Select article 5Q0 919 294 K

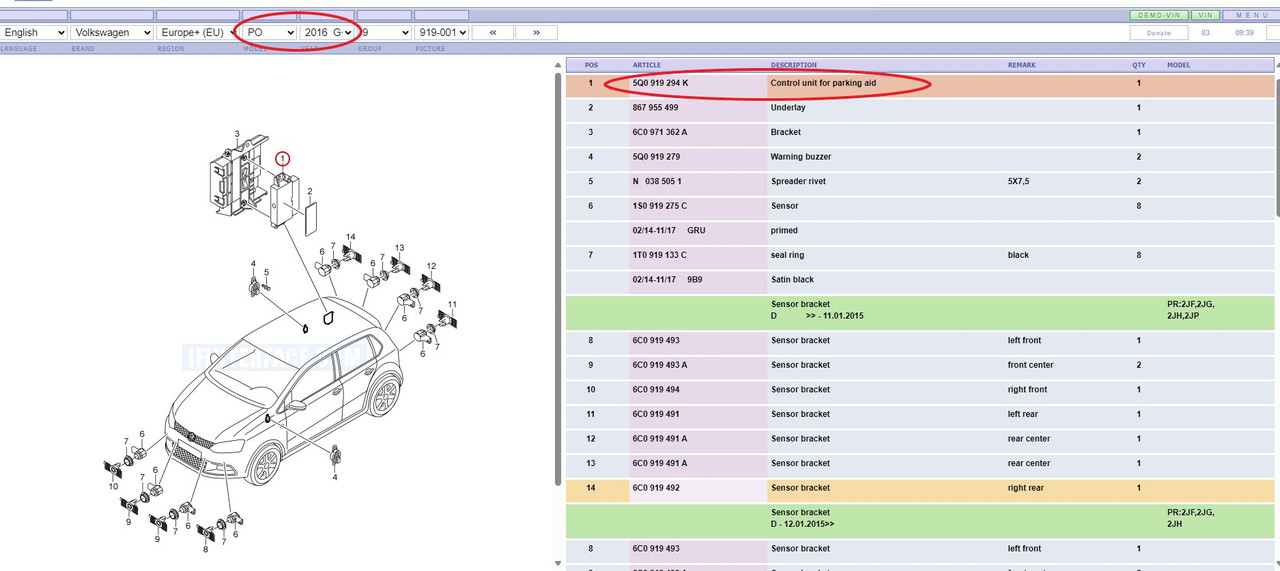(x=660, y=83)
